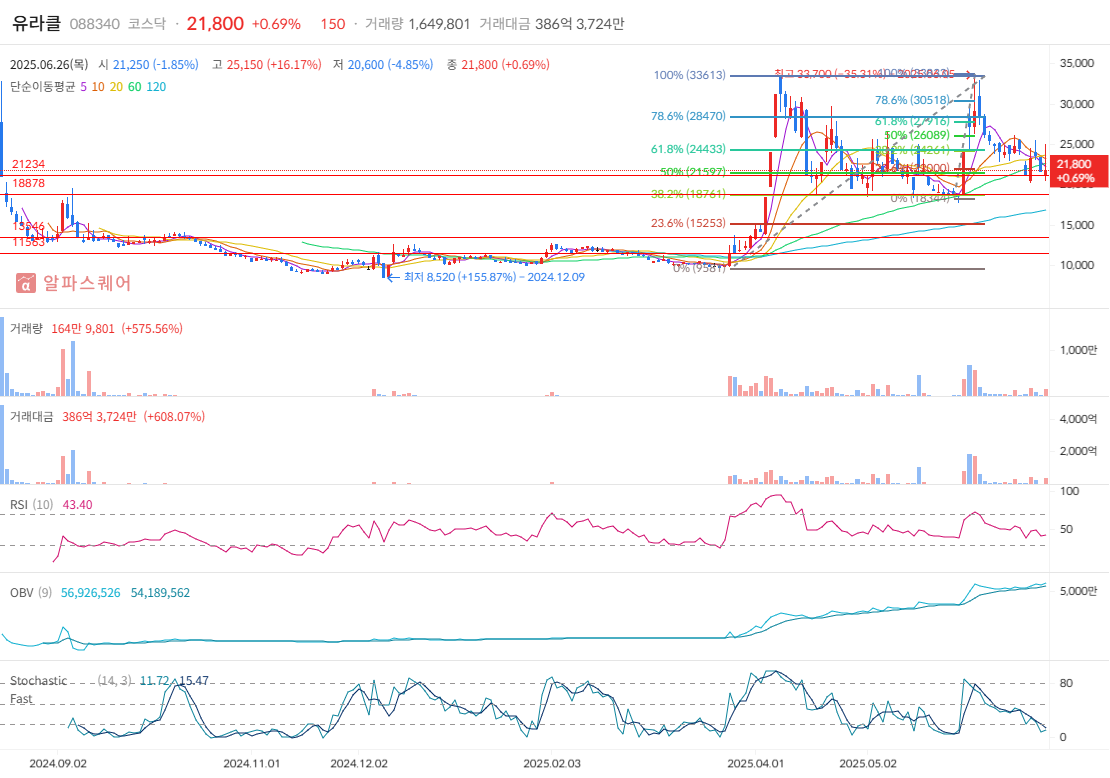
Task: Click the 2,000억 axis label
Action: pyautogui.click(x=1078, y=451)
